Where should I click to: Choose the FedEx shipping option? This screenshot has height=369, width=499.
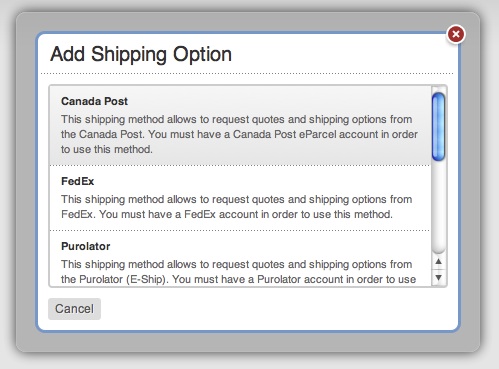[240, 198]
